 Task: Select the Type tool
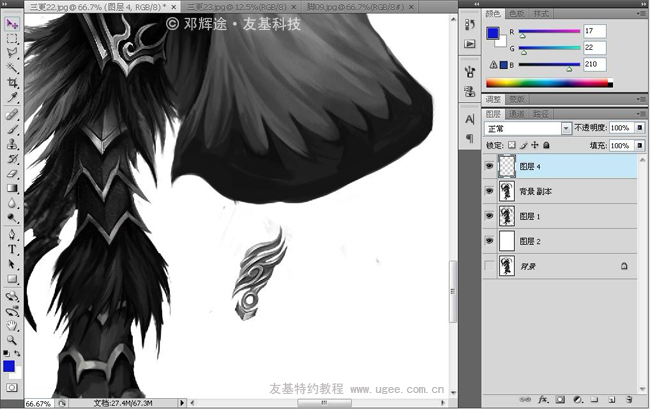(12, 249)
